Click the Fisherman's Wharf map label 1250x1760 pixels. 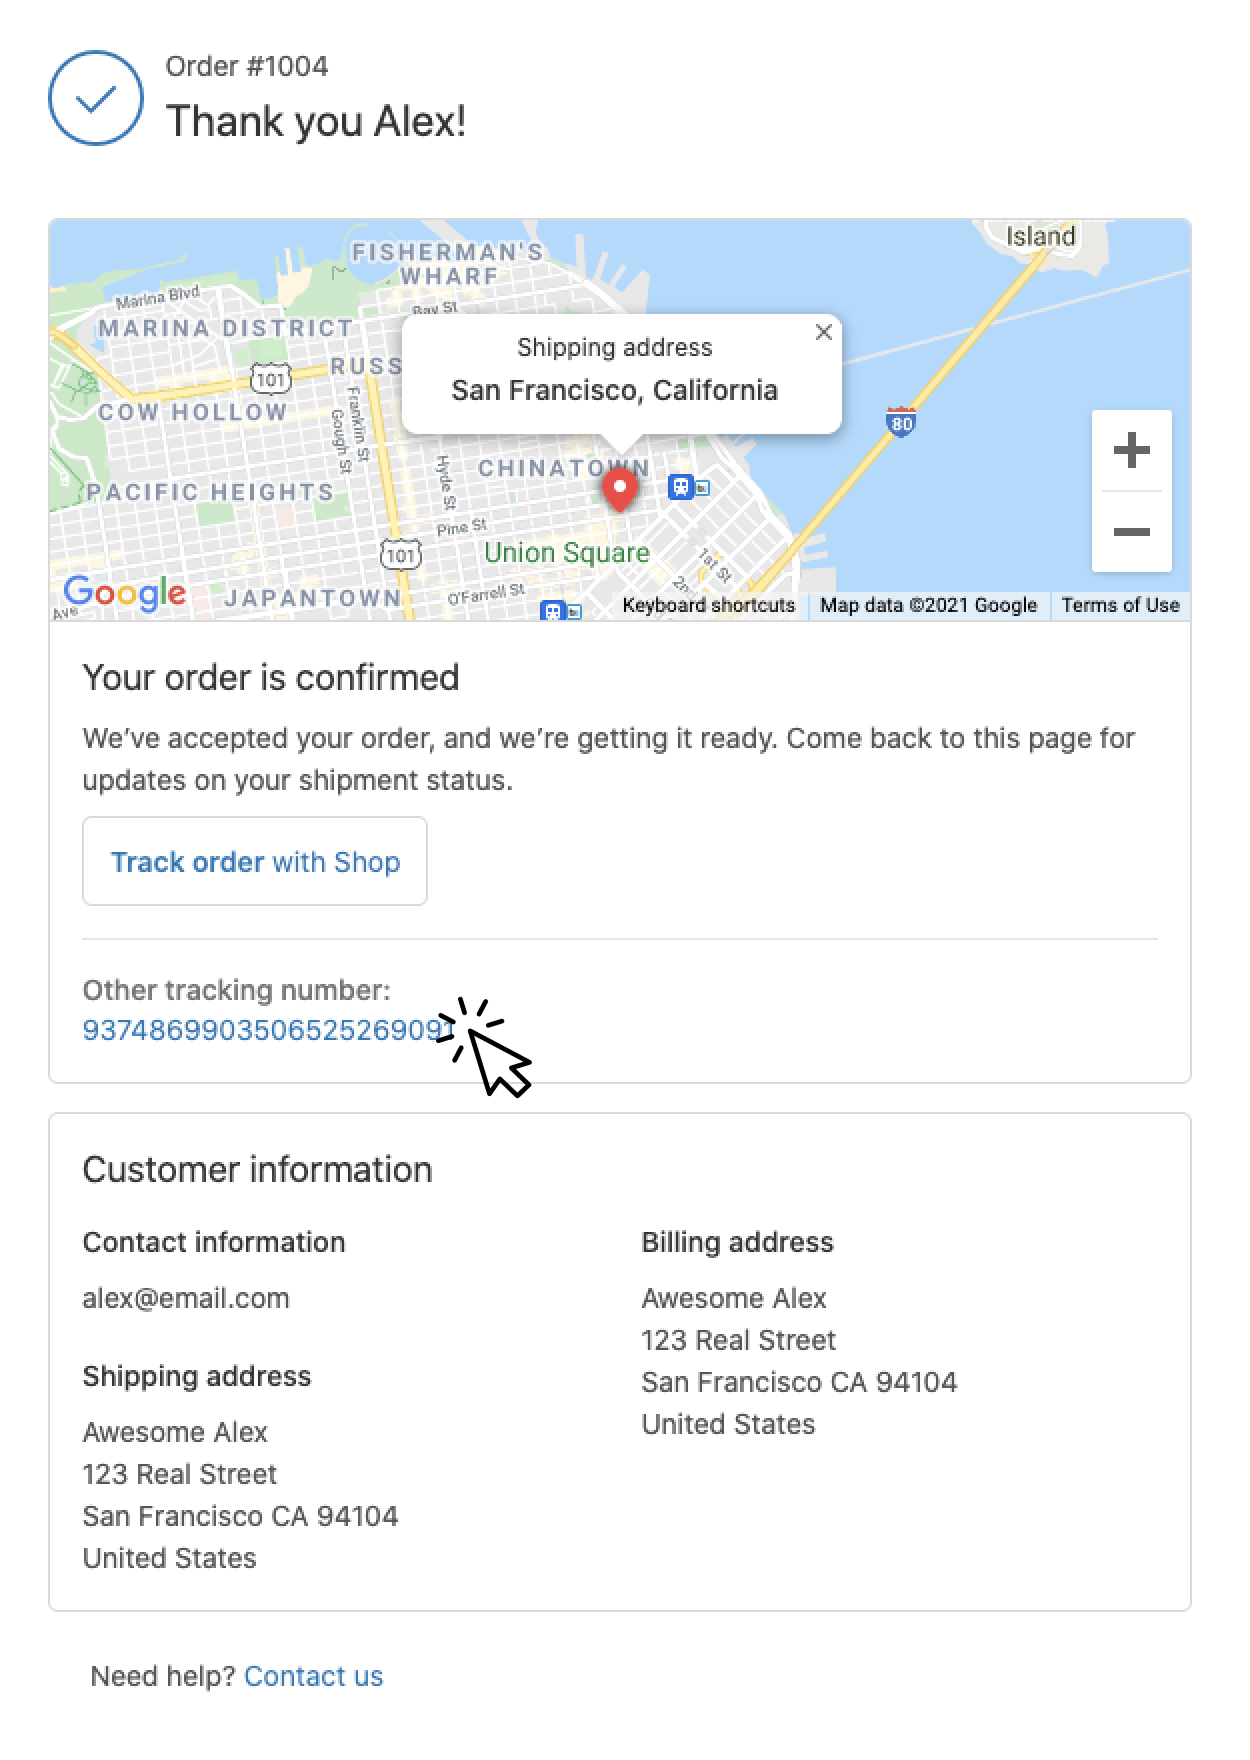pyautogui.click(x=447, y=263)
